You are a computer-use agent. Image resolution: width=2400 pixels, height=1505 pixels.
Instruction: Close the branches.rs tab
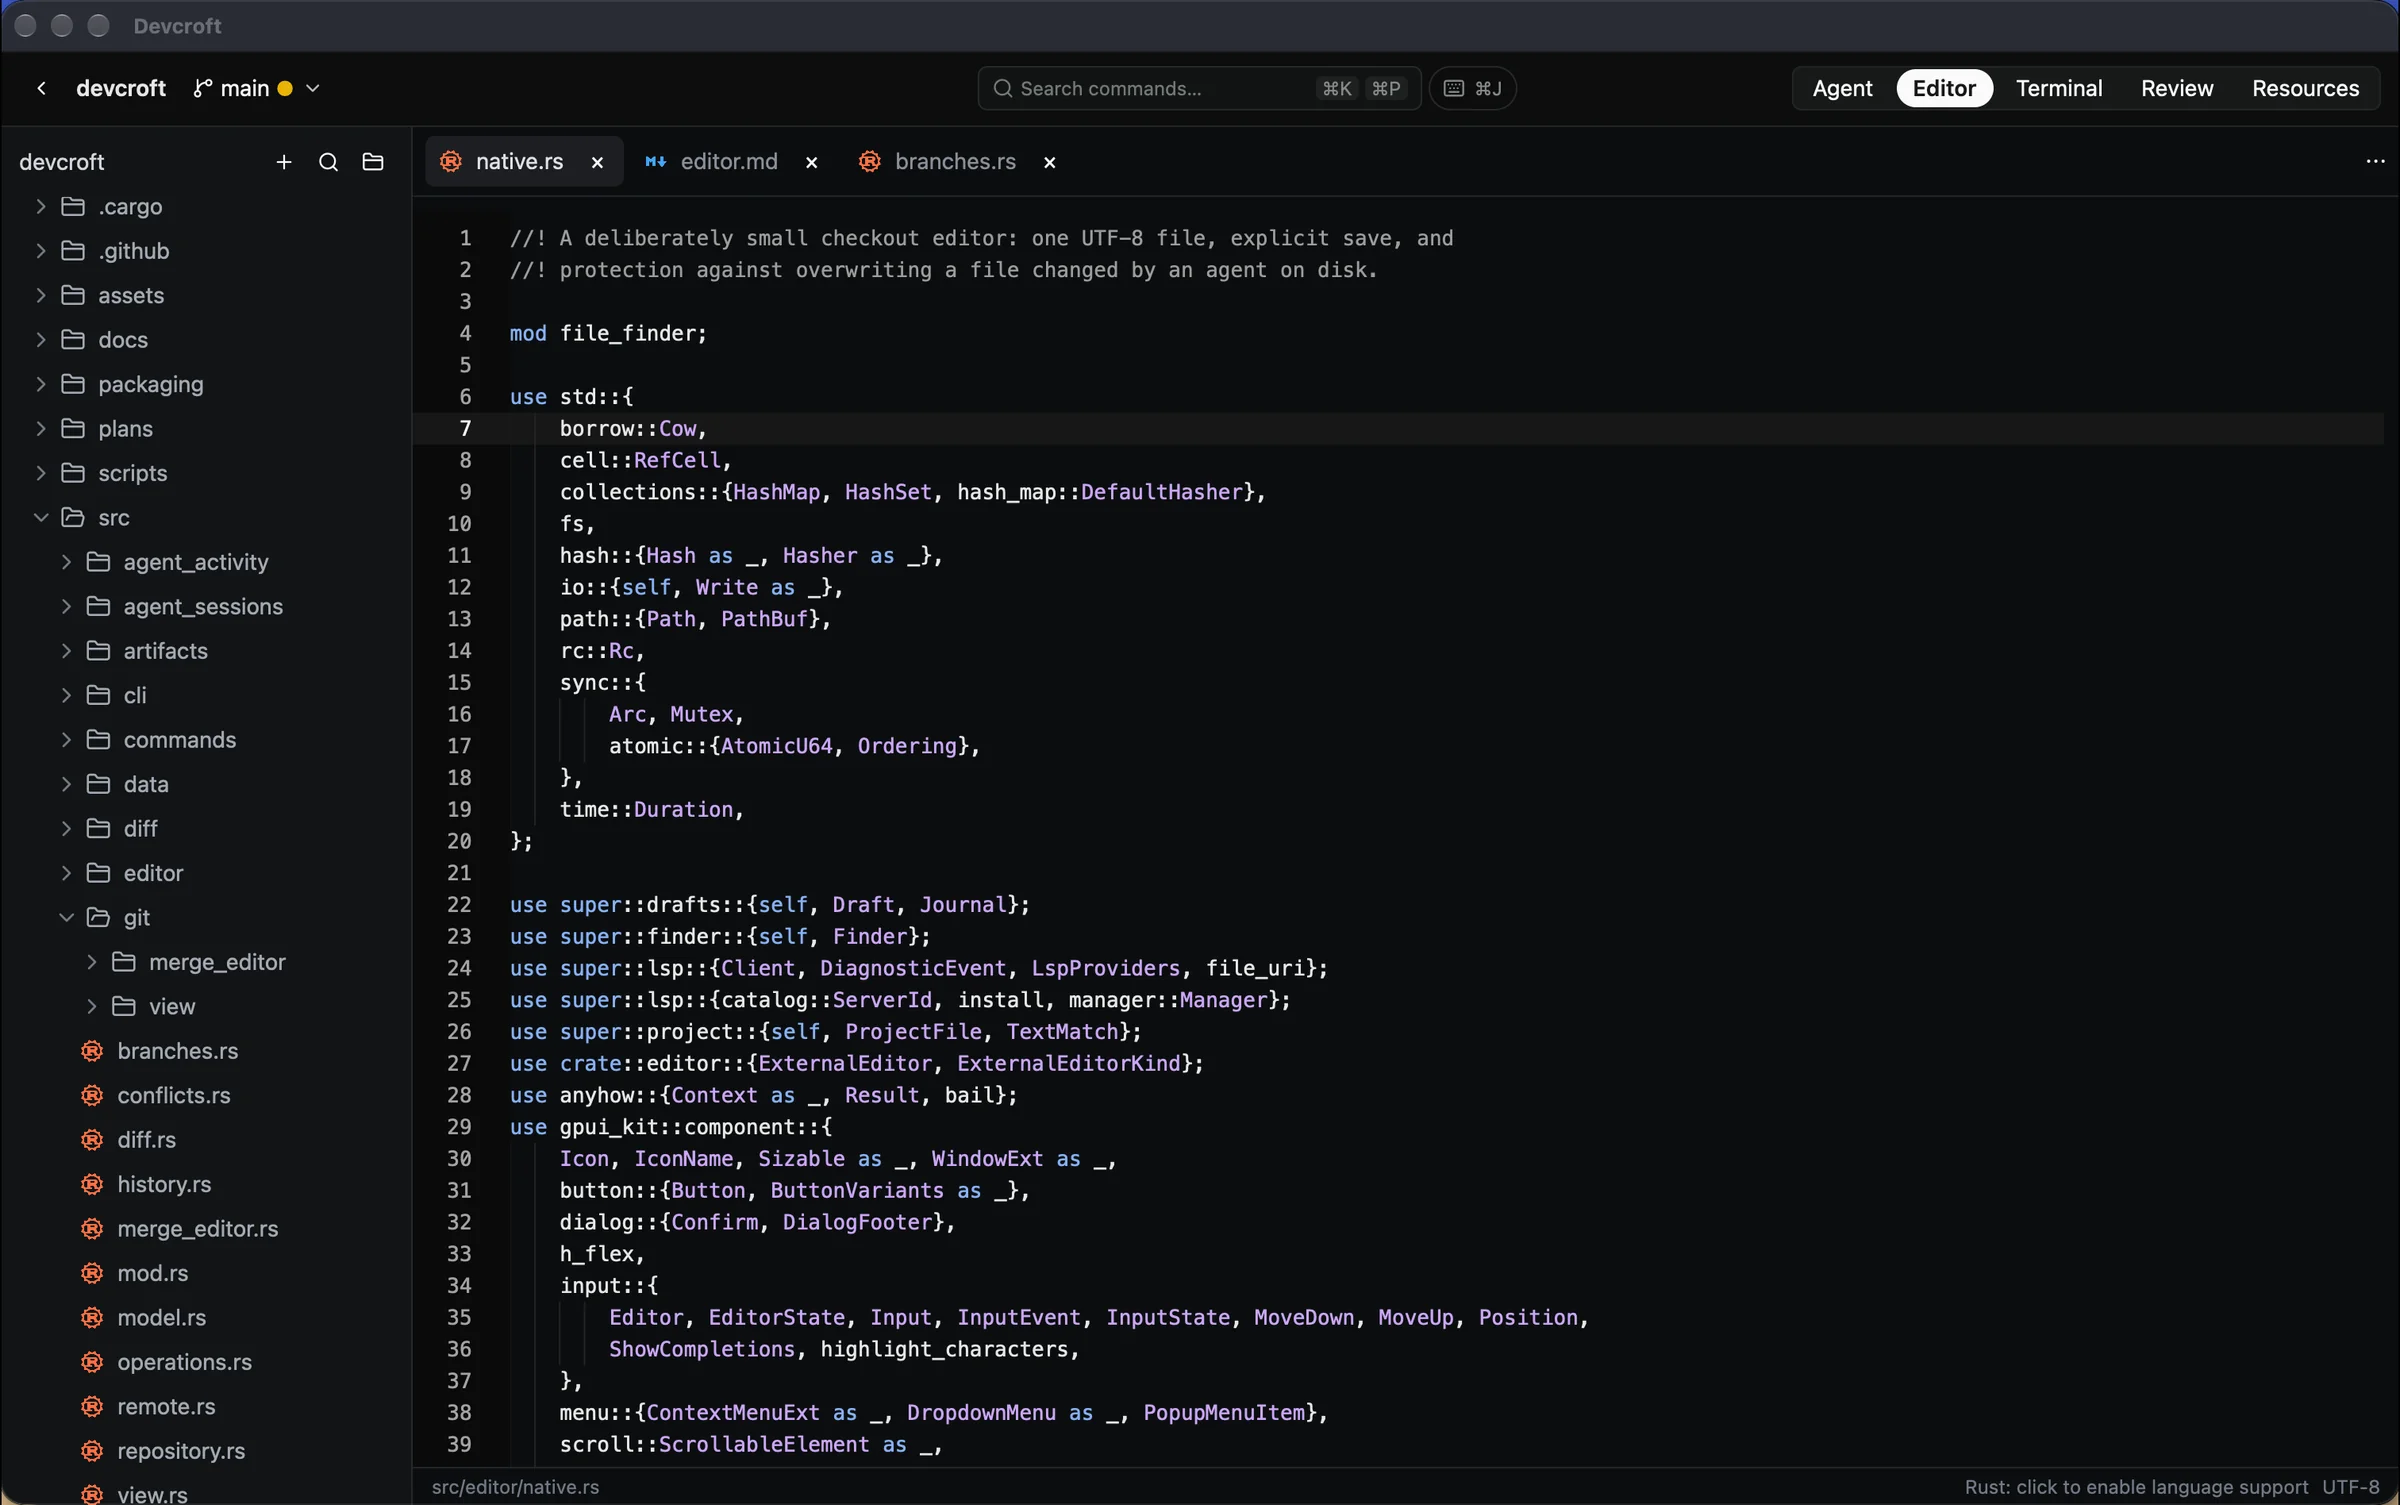[x=1050, y=162]
